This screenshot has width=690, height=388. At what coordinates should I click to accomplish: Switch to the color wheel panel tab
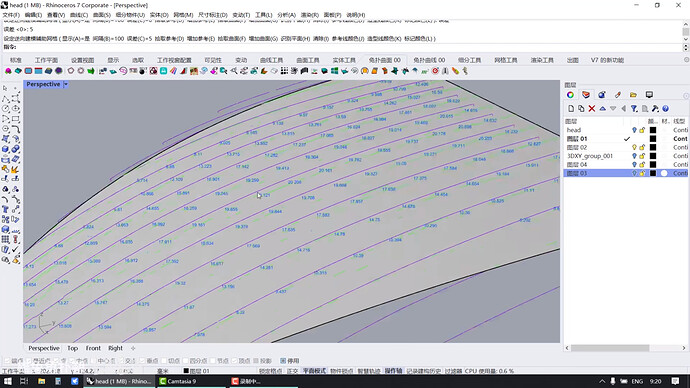570,95
